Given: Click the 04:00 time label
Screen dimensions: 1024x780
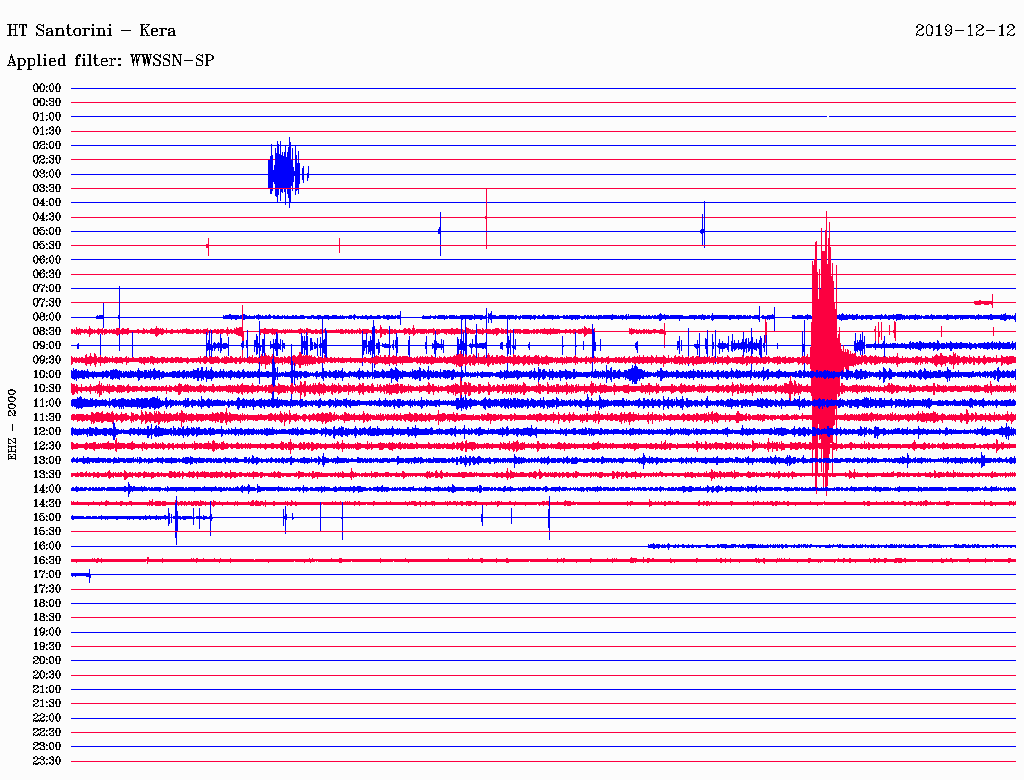Looking at the screenshot, I should (47, 203).
